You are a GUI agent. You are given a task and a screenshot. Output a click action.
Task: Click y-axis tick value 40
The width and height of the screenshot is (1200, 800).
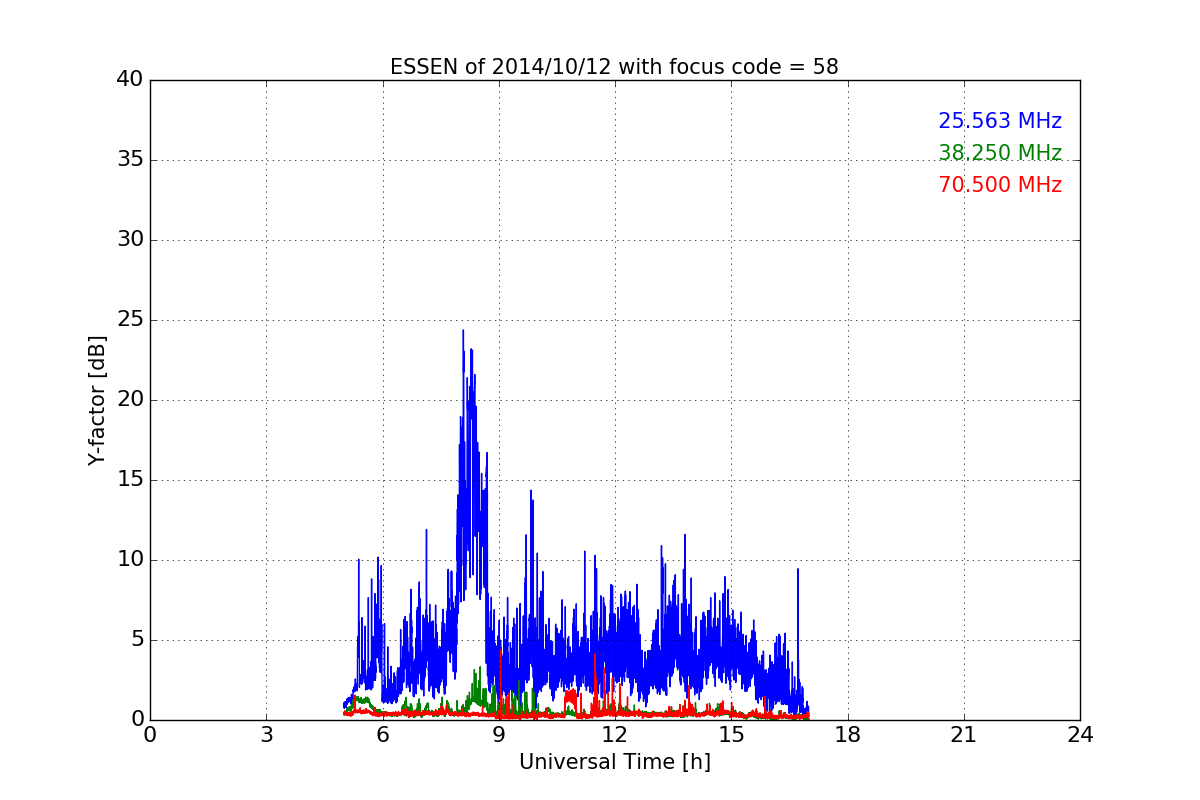130,80
